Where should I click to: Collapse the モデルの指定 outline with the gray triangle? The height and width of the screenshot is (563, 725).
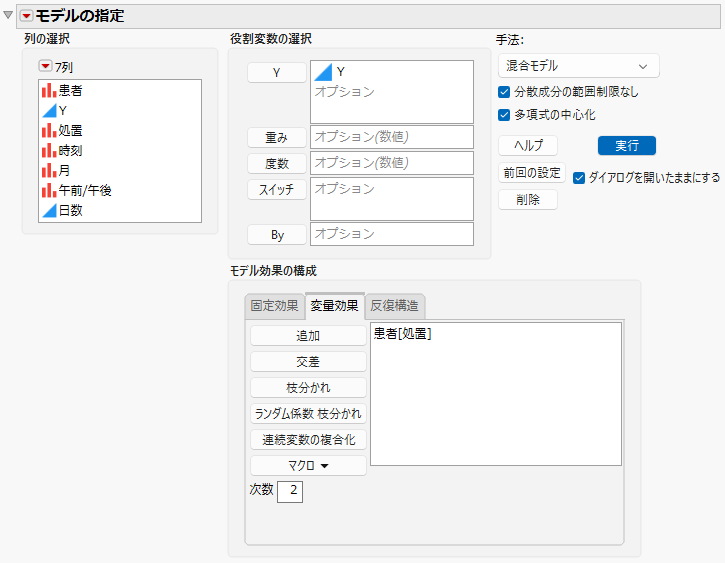[8, 15]
